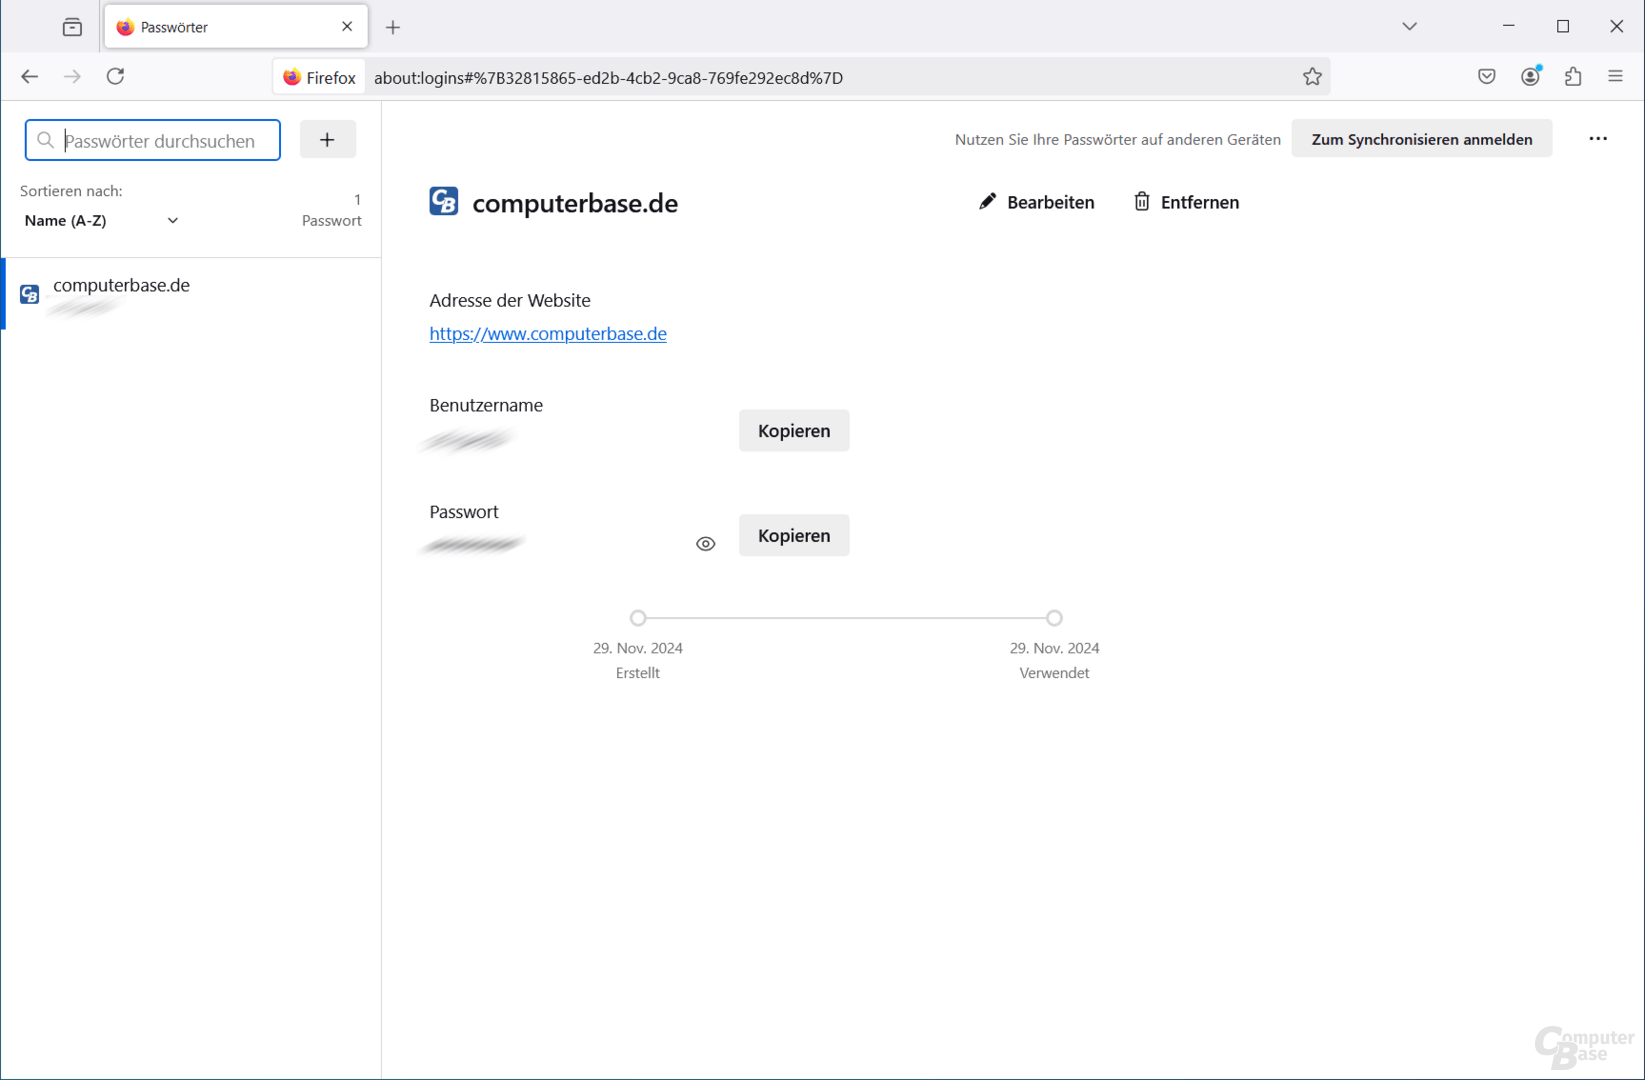This screenshot has width=1645, height=1080.
Task: Go forward one page
Action: [x=72, y=77]
